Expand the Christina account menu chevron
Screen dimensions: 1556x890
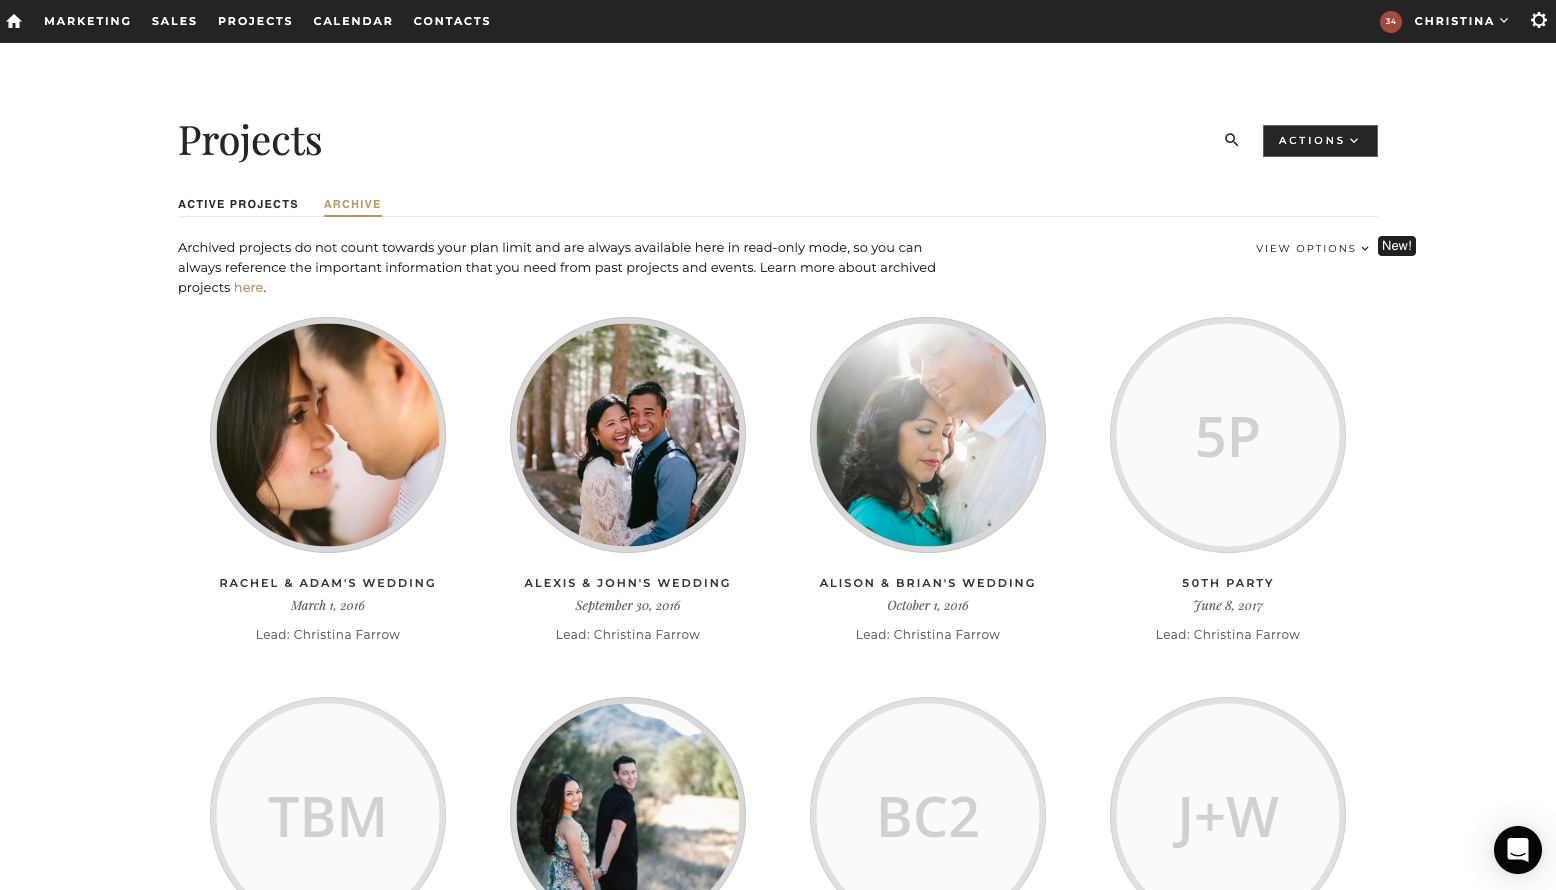[1504, 20]
